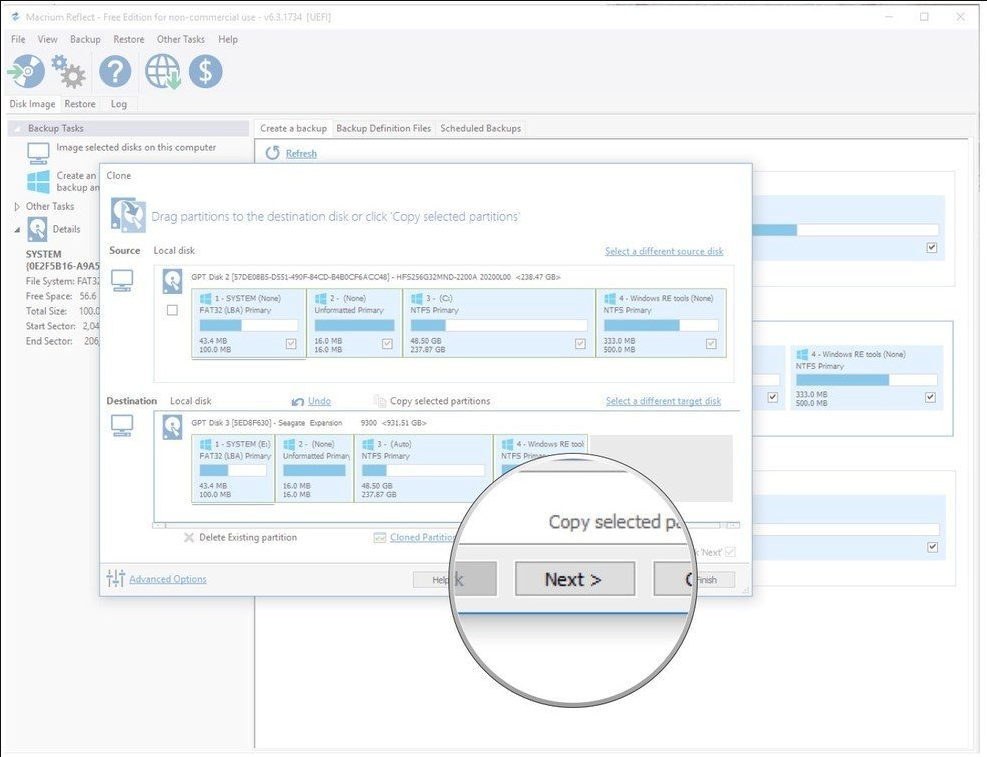Click the Windows logo icon beside Create an image

tap(38, 181)
